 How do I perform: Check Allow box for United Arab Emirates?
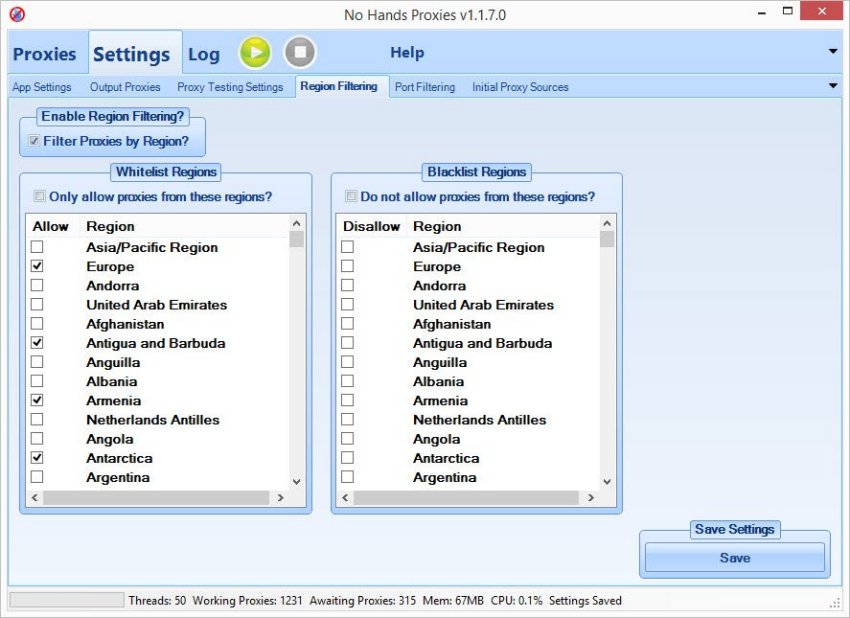pyautogui.click(x=37, y=305)
